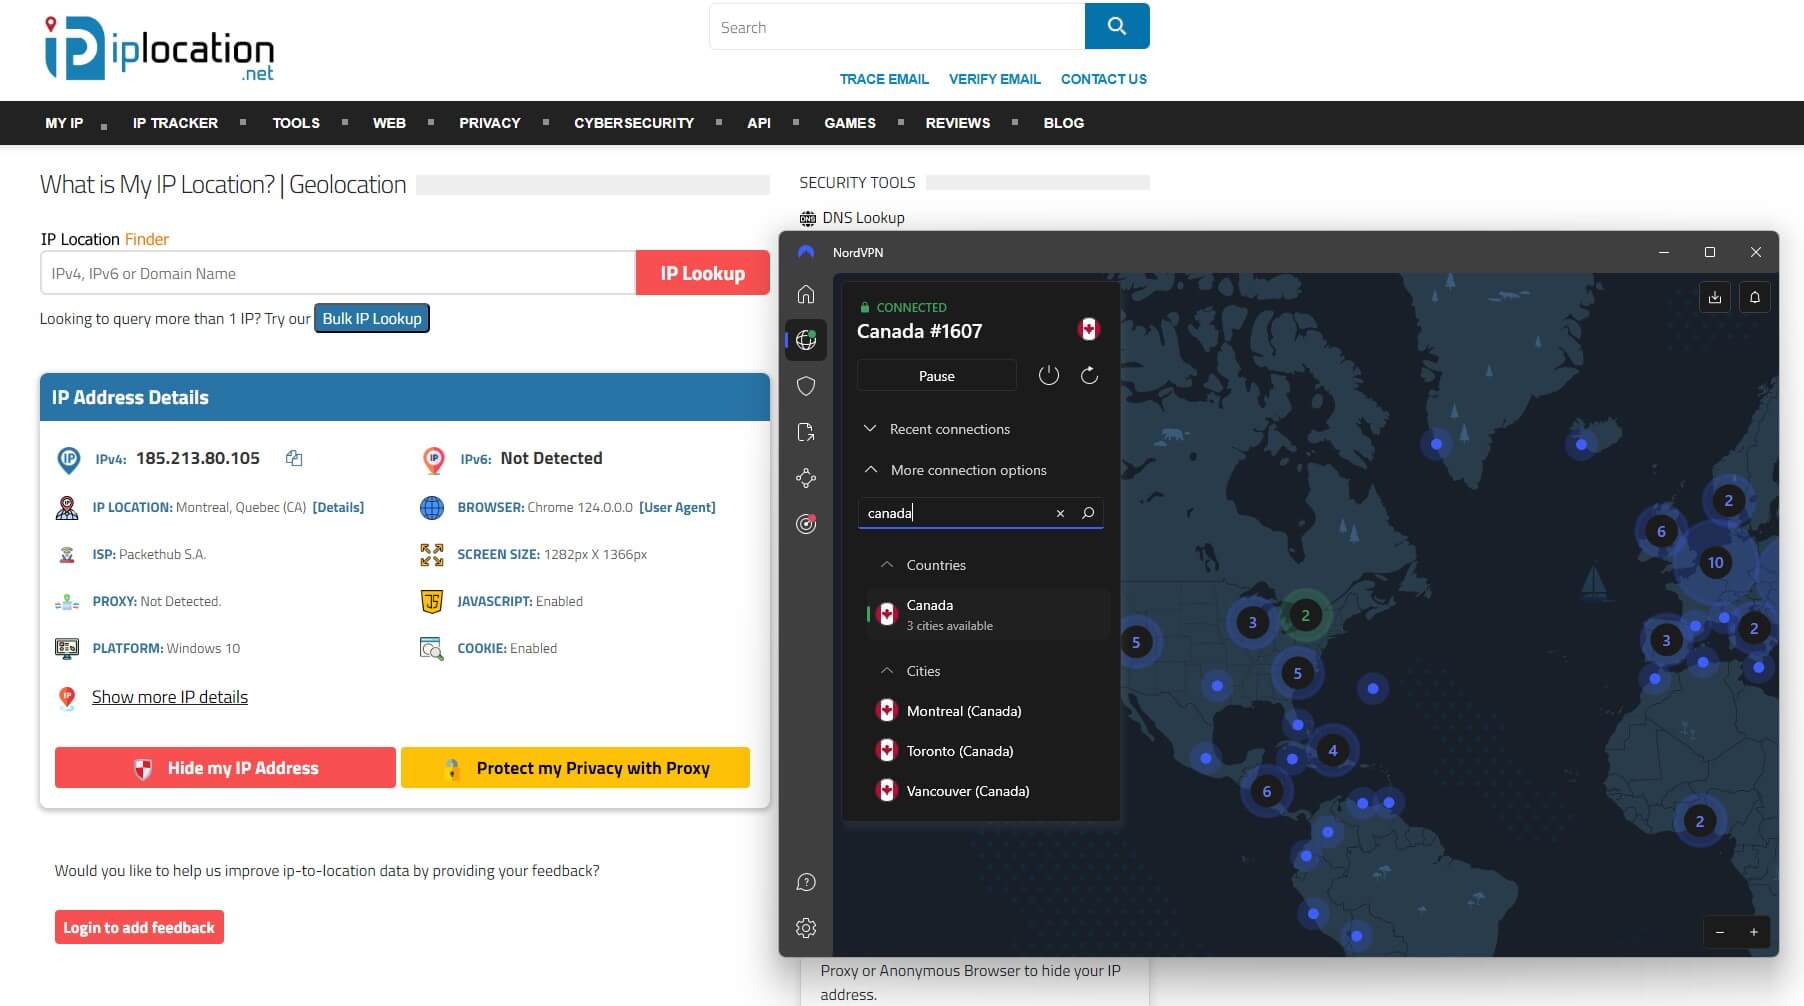
Task: Reconnect using the refresh icon
Action: click(1089, 375)
